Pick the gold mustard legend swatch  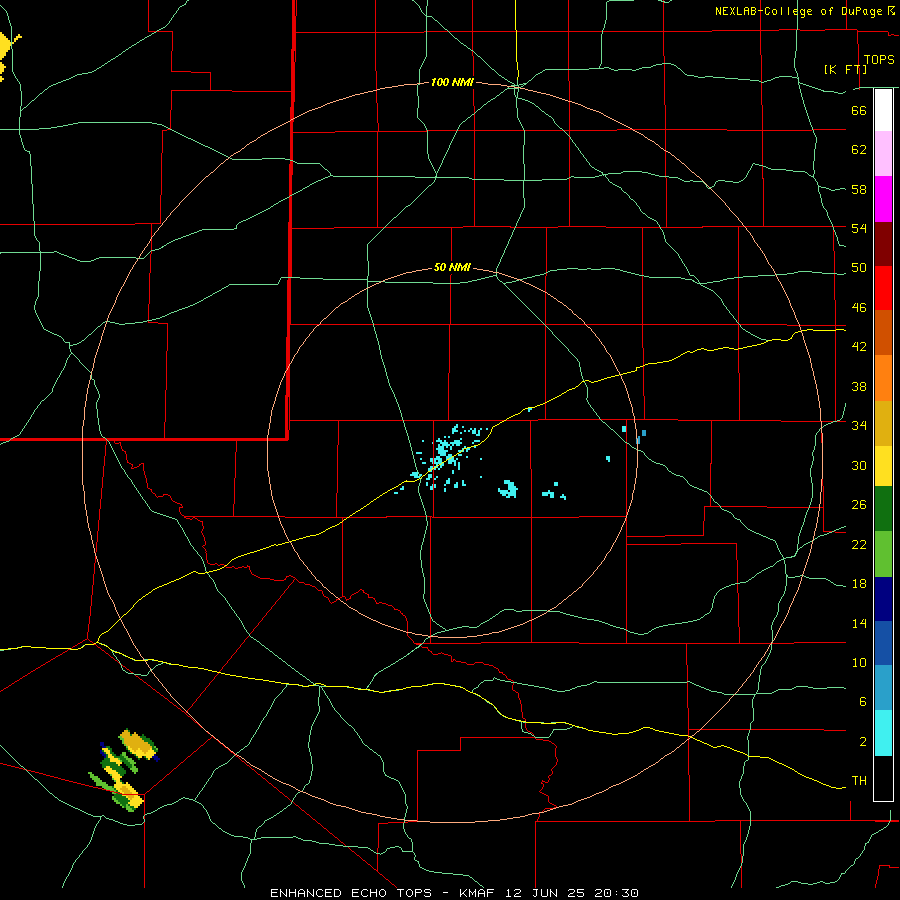tap(883, 423)
